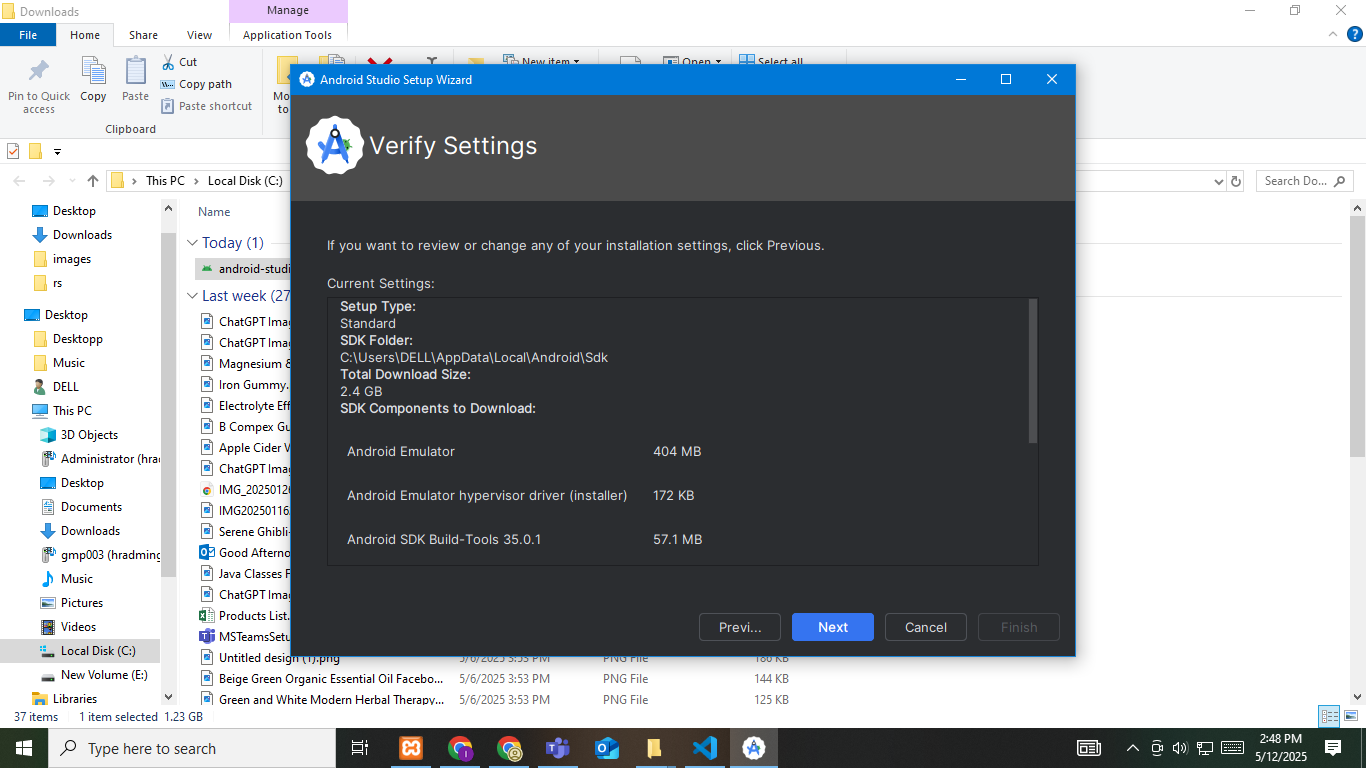Switch to the Share ribbon tab
The image size is (1366, 768).
143,35
